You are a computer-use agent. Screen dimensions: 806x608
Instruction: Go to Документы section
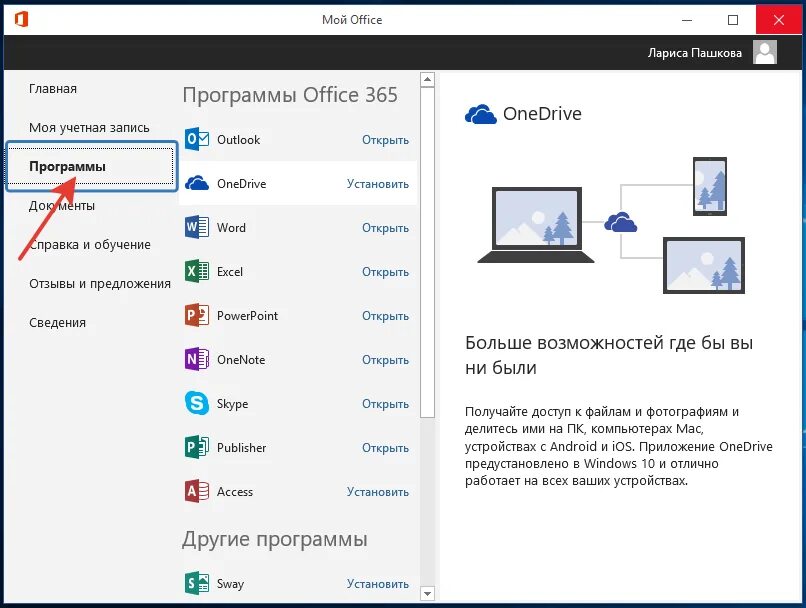point(62,206)
